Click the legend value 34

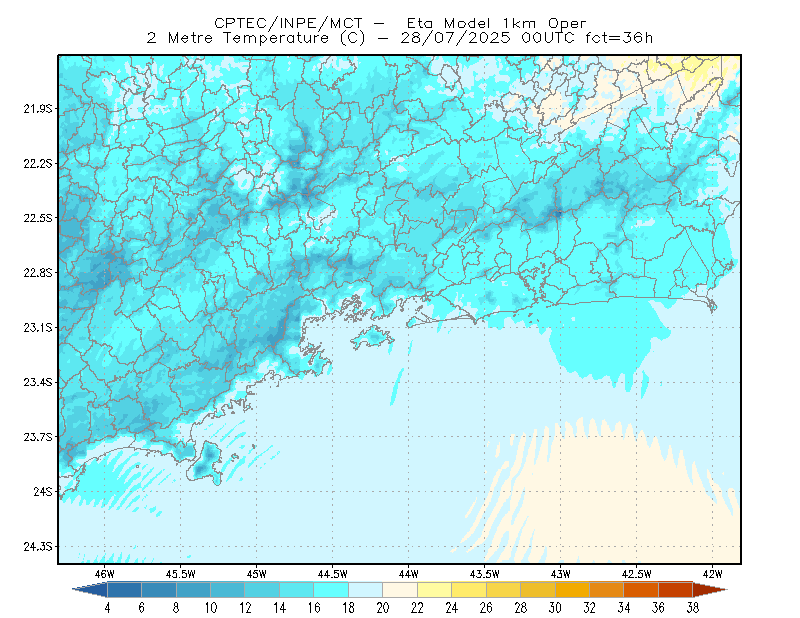pos(624,608)
